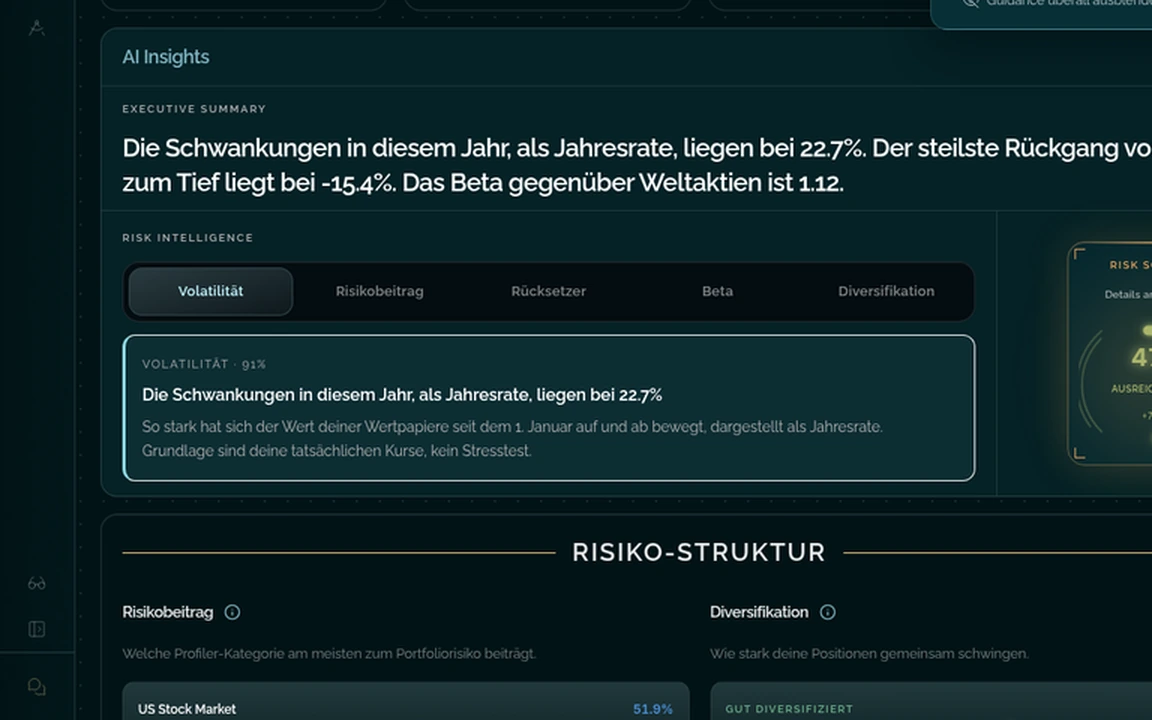Open the Diversifikation tab
The image size is (1152, 720).
[x=886, y=292]
